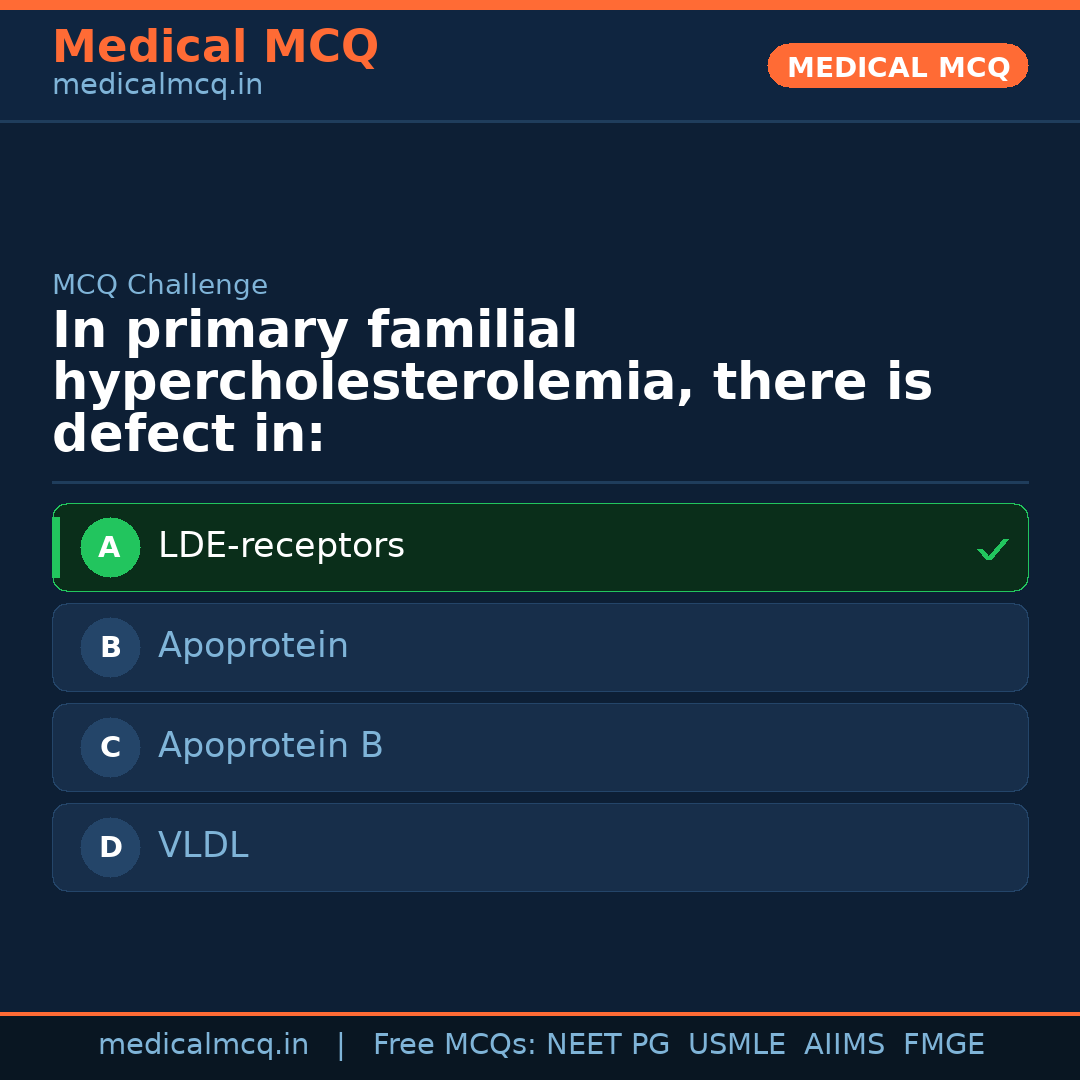Open medicalmcq.in link in footer
The image size is (1080, 1080).
coord(203,1045)
